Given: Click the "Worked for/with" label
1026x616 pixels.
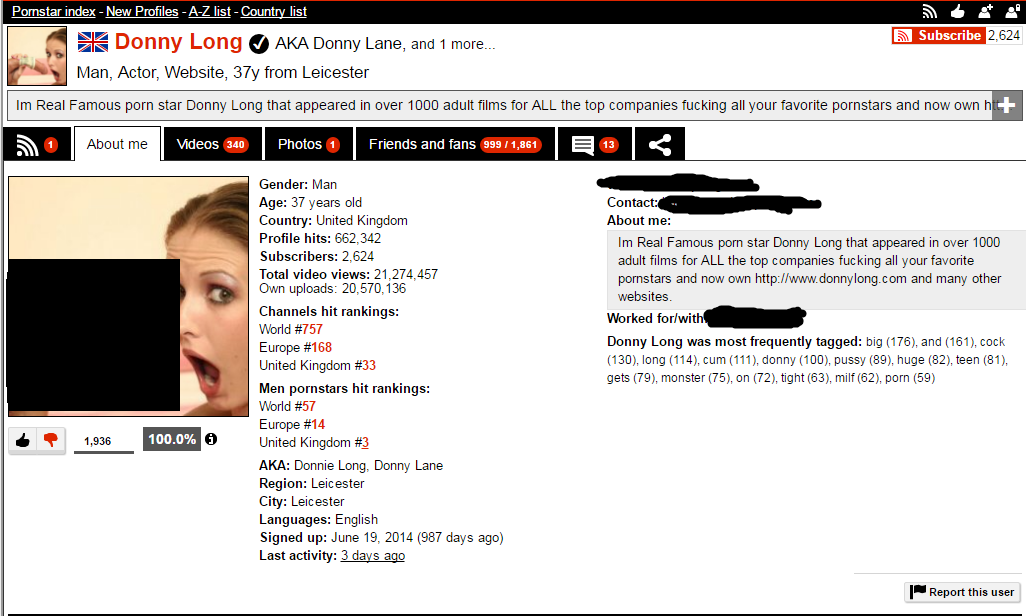Looking at the screenshot, I should point(655,319).
